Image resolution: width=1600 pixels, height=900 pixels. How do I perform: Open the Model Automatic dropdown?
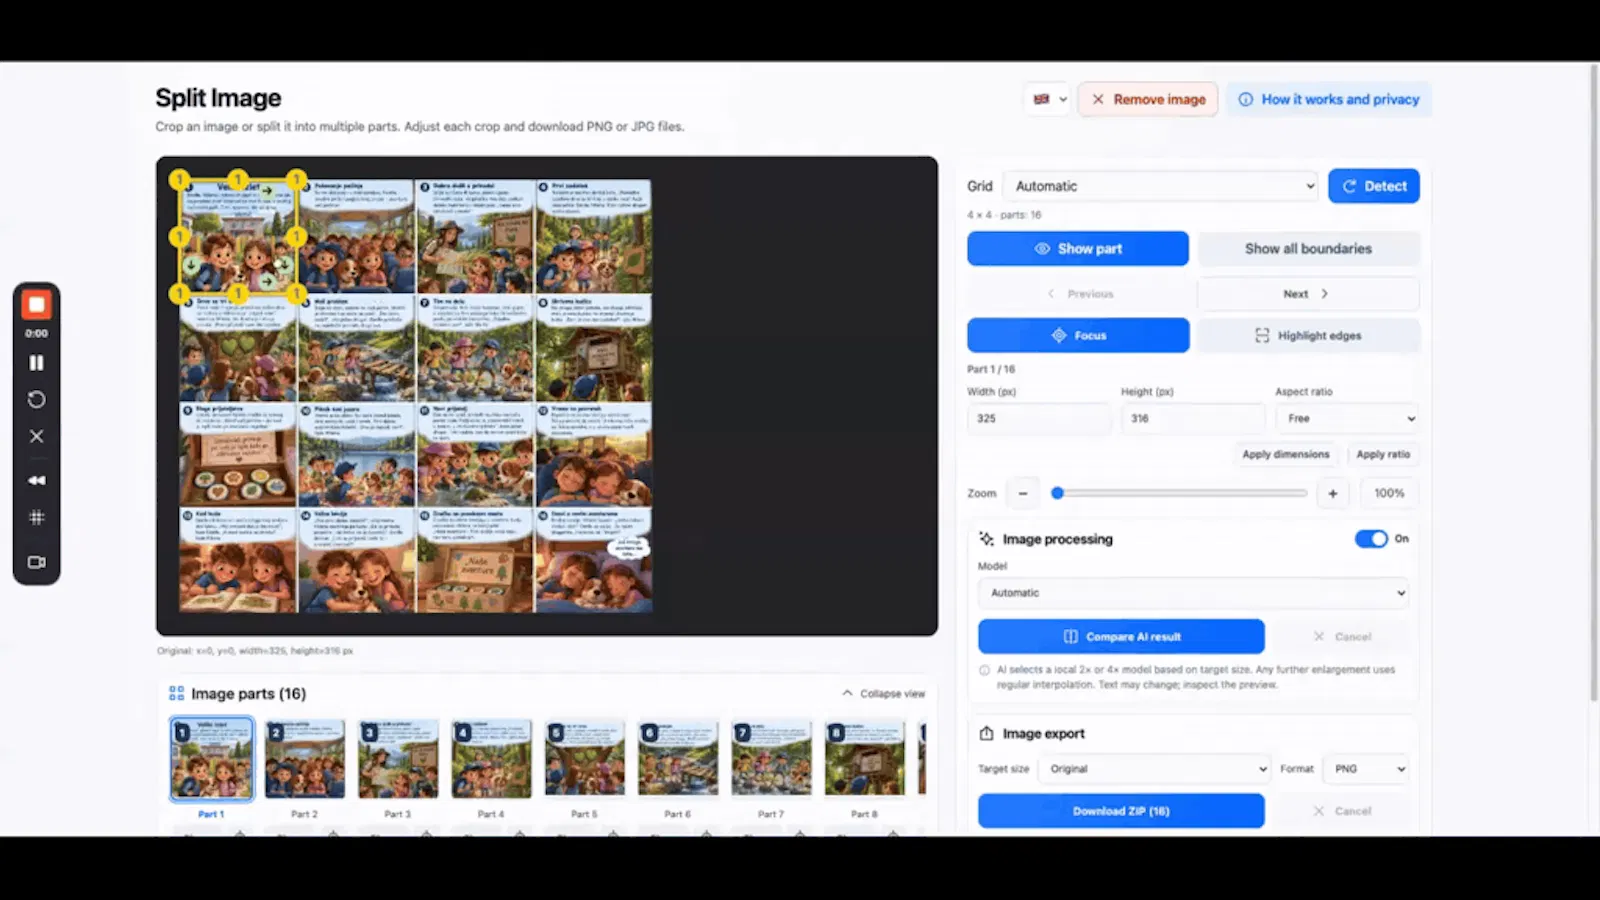click(x=1193, y=593)
